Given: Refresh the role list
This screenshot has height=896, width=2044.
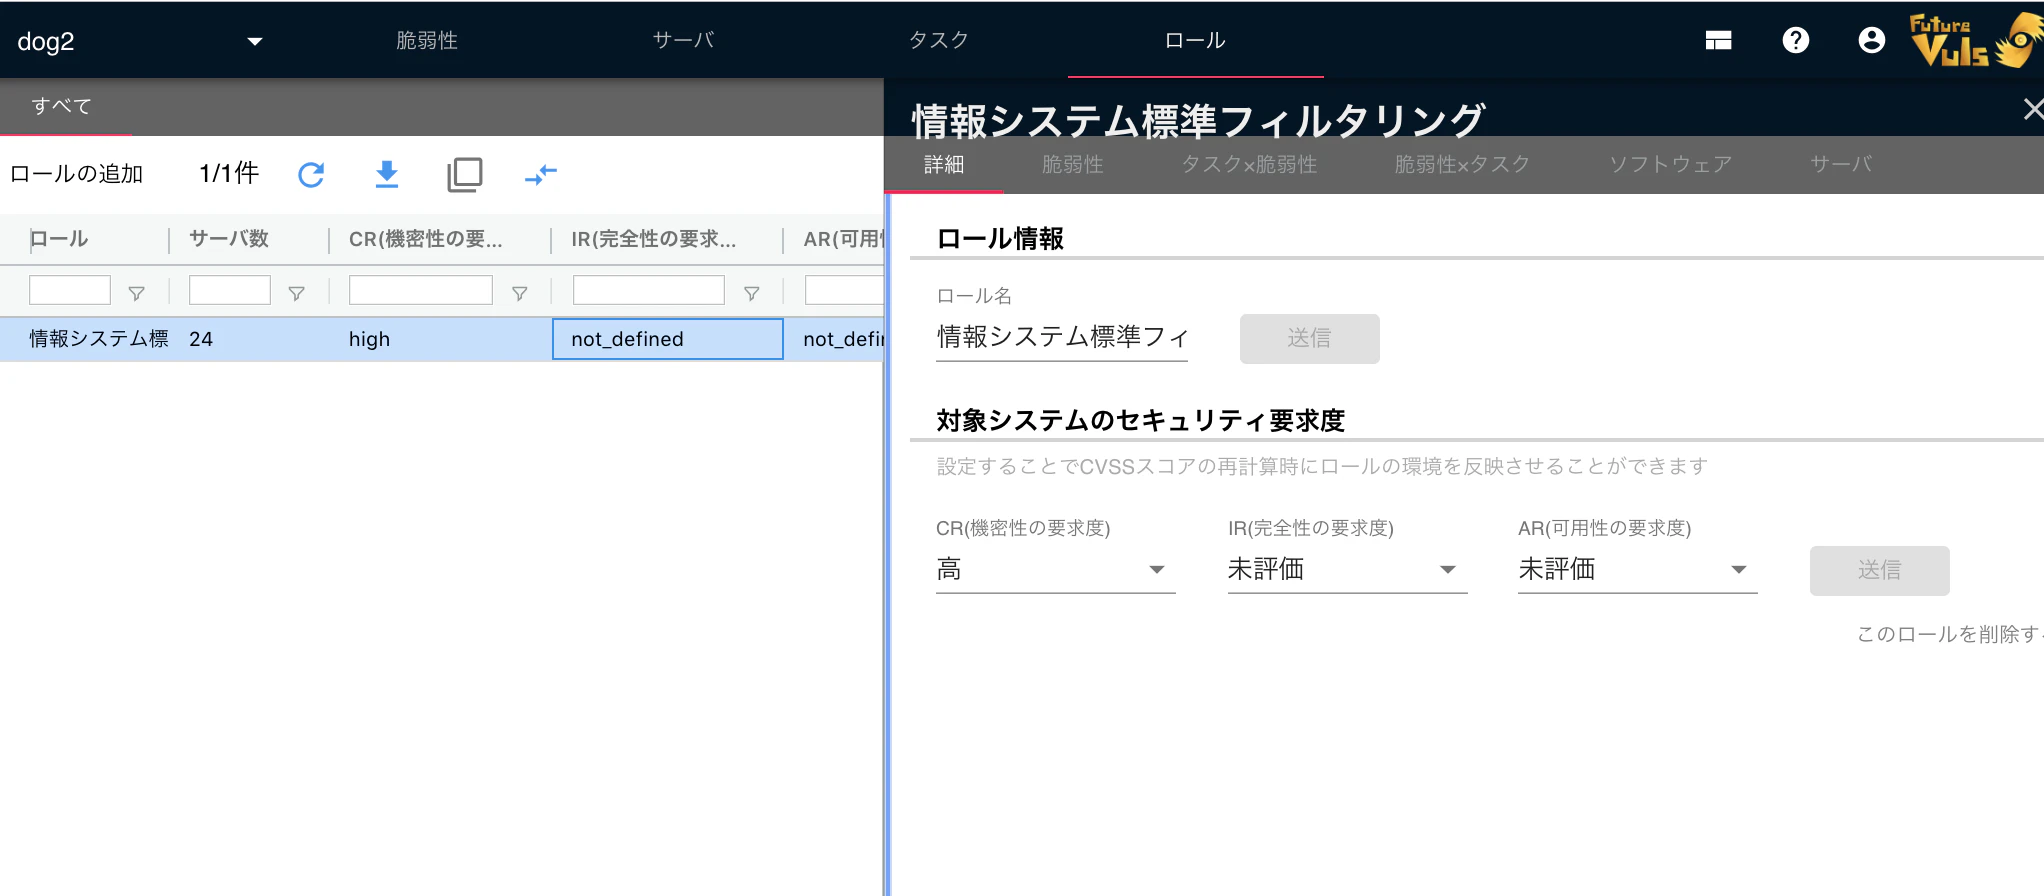Looking at the screenshot, I should point(311,175).
